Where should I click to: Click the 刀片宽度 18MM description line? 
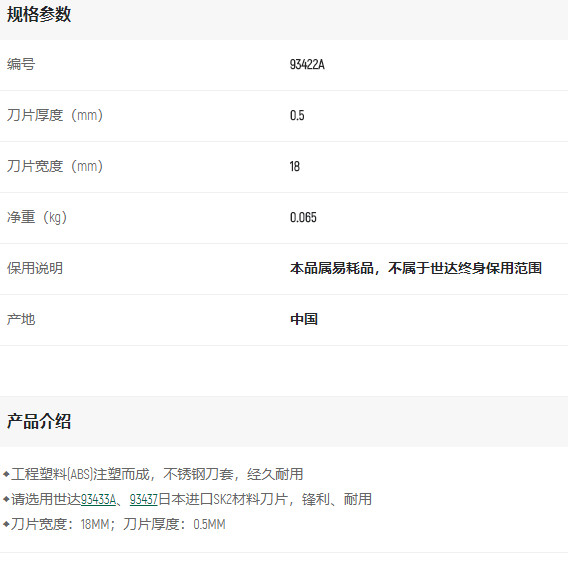[114, 524]
